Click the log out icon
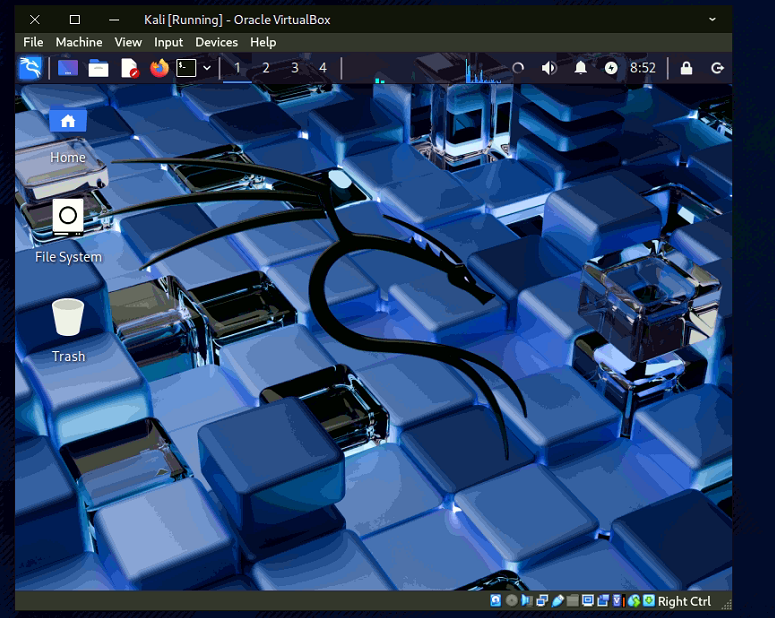 click(x=717, y=68)
